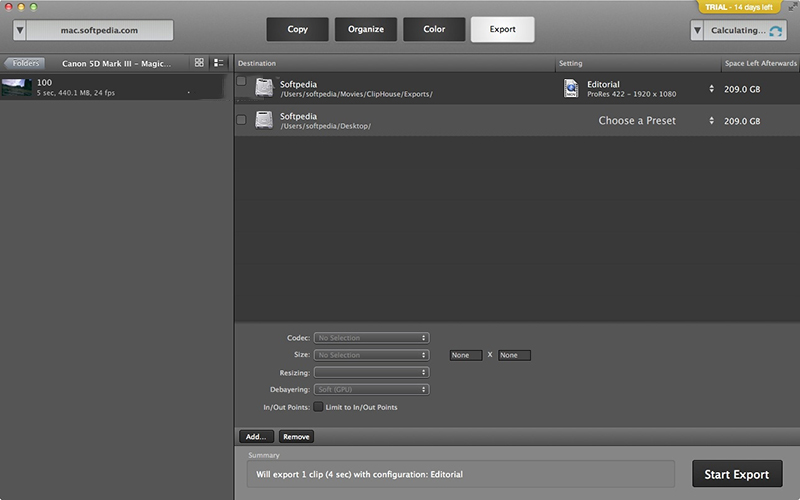Image resolution: width=800 pixels, height=500 pixels.
Task: Open the Calculating storage dropdown arrow
Action: pos(697,30)
